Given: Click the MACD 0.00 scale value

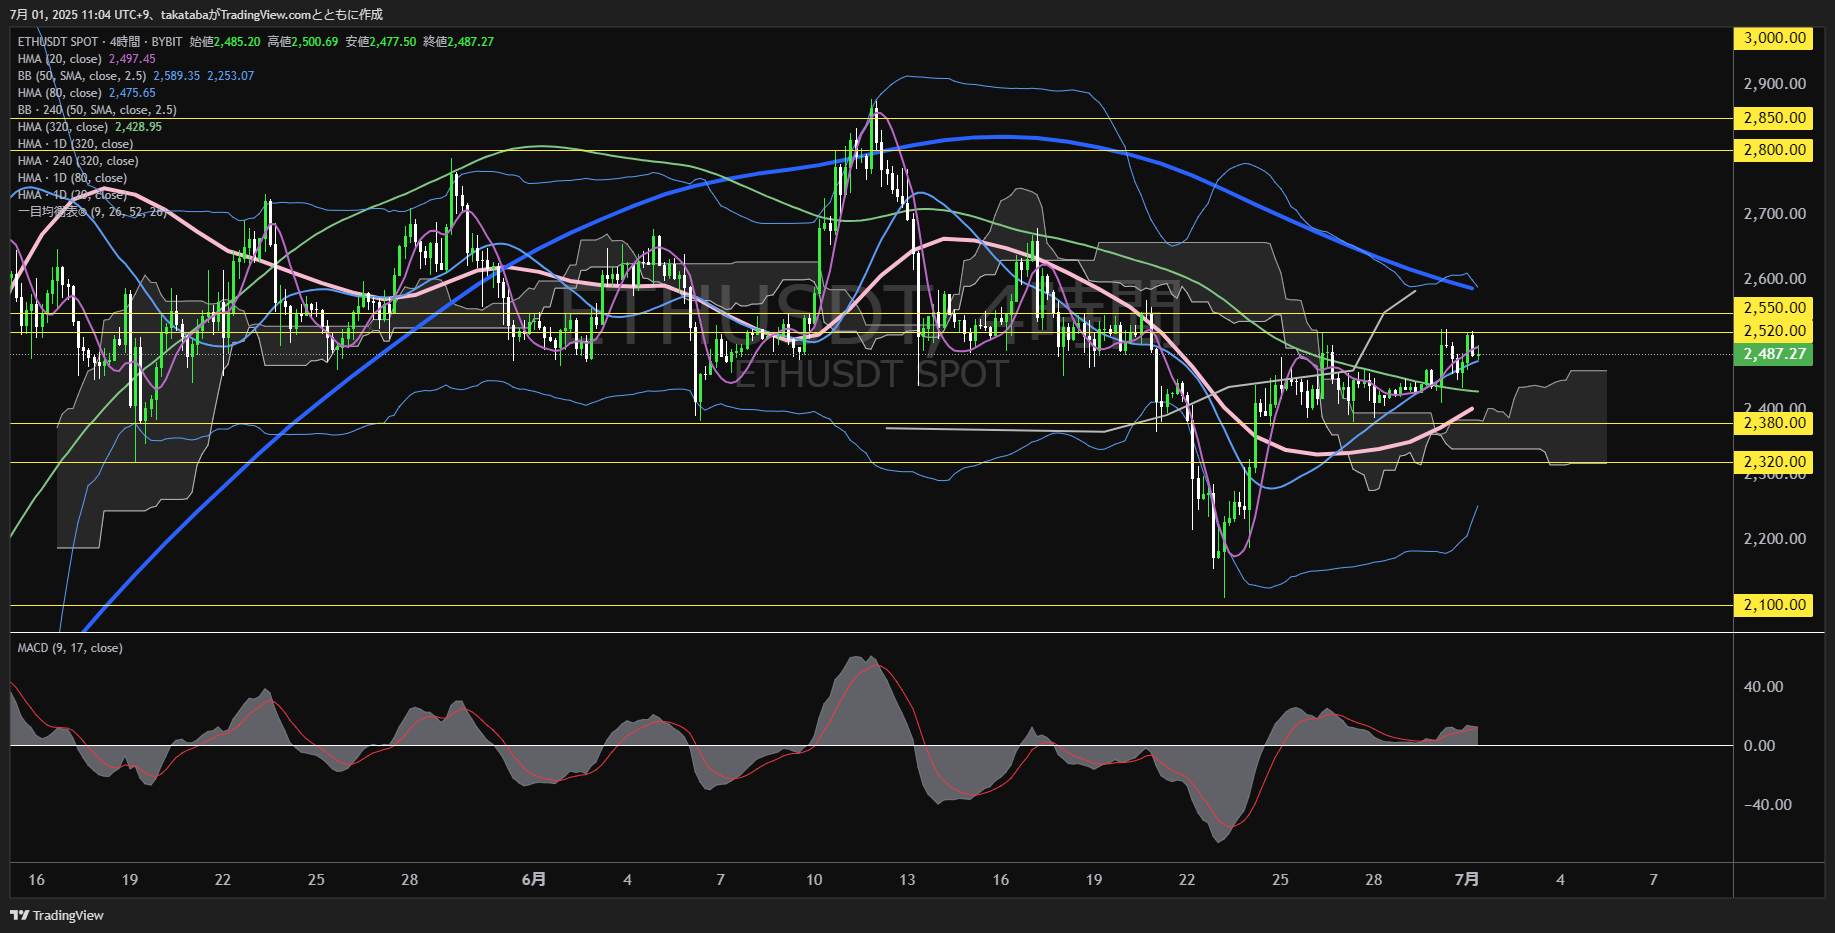Looking at the screenshot, I should pos(1759,746).
